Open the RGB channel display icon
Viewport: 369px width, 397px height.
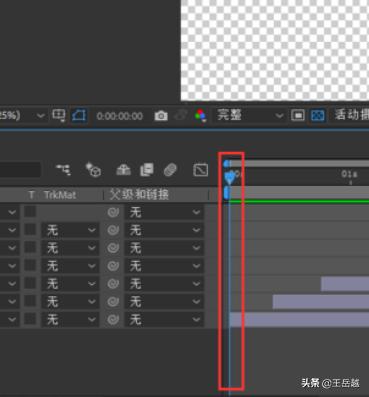[200, 116]
